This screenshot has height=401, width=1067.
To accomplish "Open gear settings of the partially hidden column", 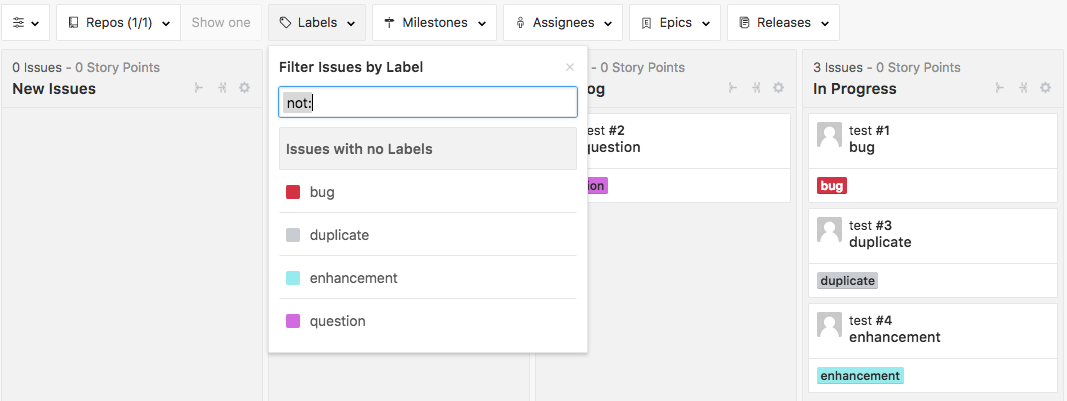I will click(778, 88).
